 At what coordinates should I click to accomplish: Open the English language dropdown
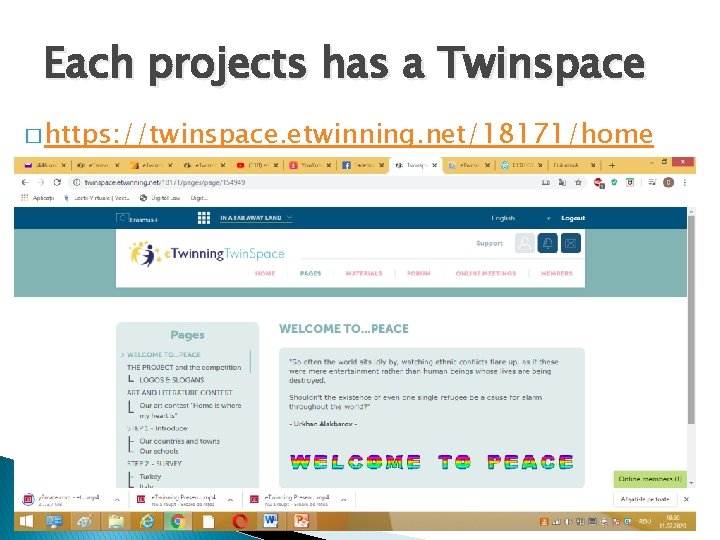click(520, 218)
